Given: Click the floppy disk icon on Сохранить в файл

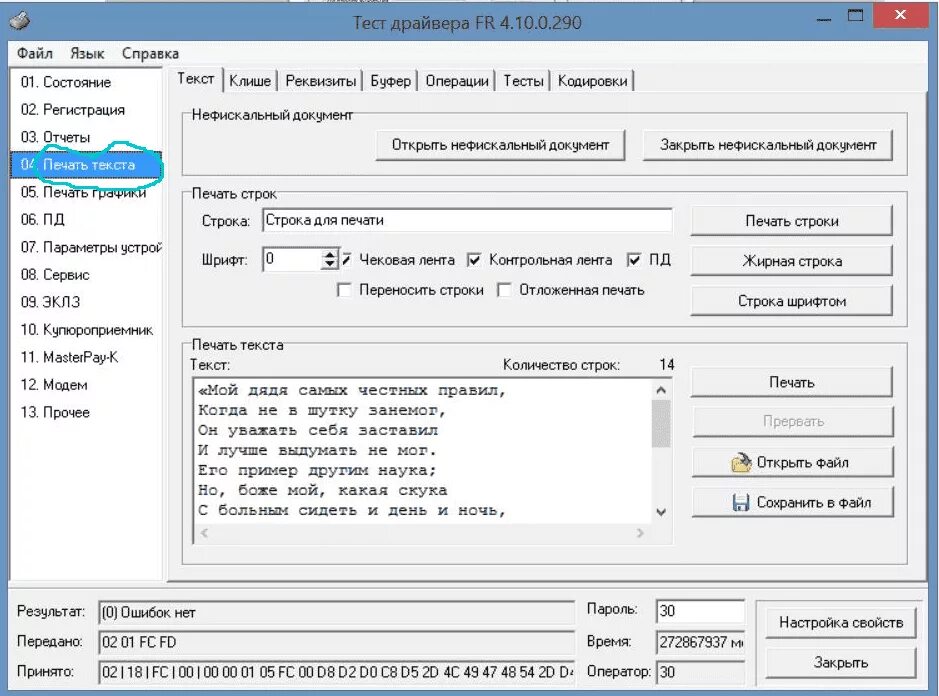Looking at the screenshot, I should coord(741,503).
